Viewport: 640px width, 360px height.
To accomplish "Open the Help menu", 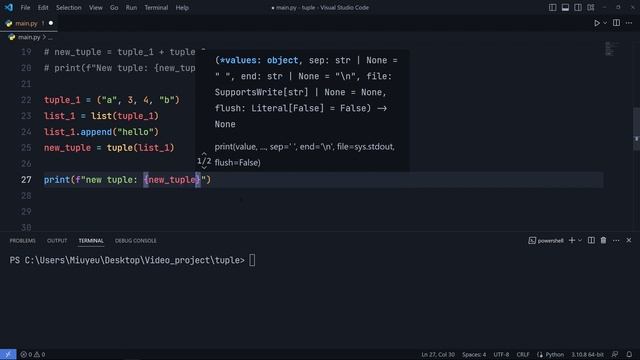I will click(182, 7).
